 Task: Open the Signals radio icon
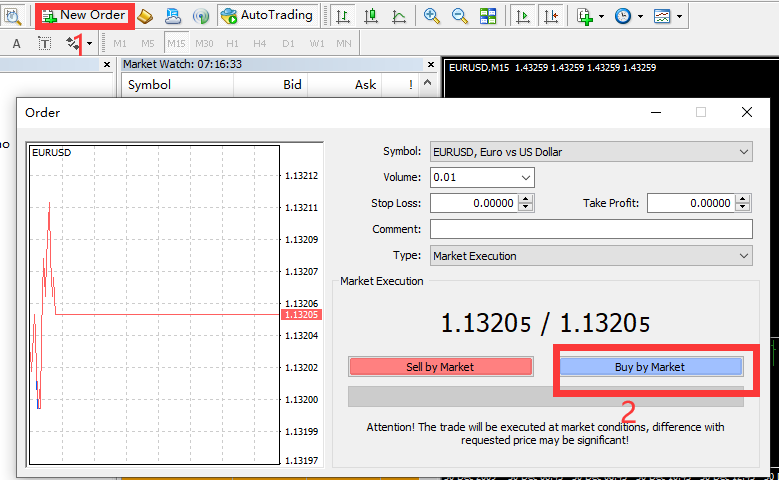(x=201, y=16)
